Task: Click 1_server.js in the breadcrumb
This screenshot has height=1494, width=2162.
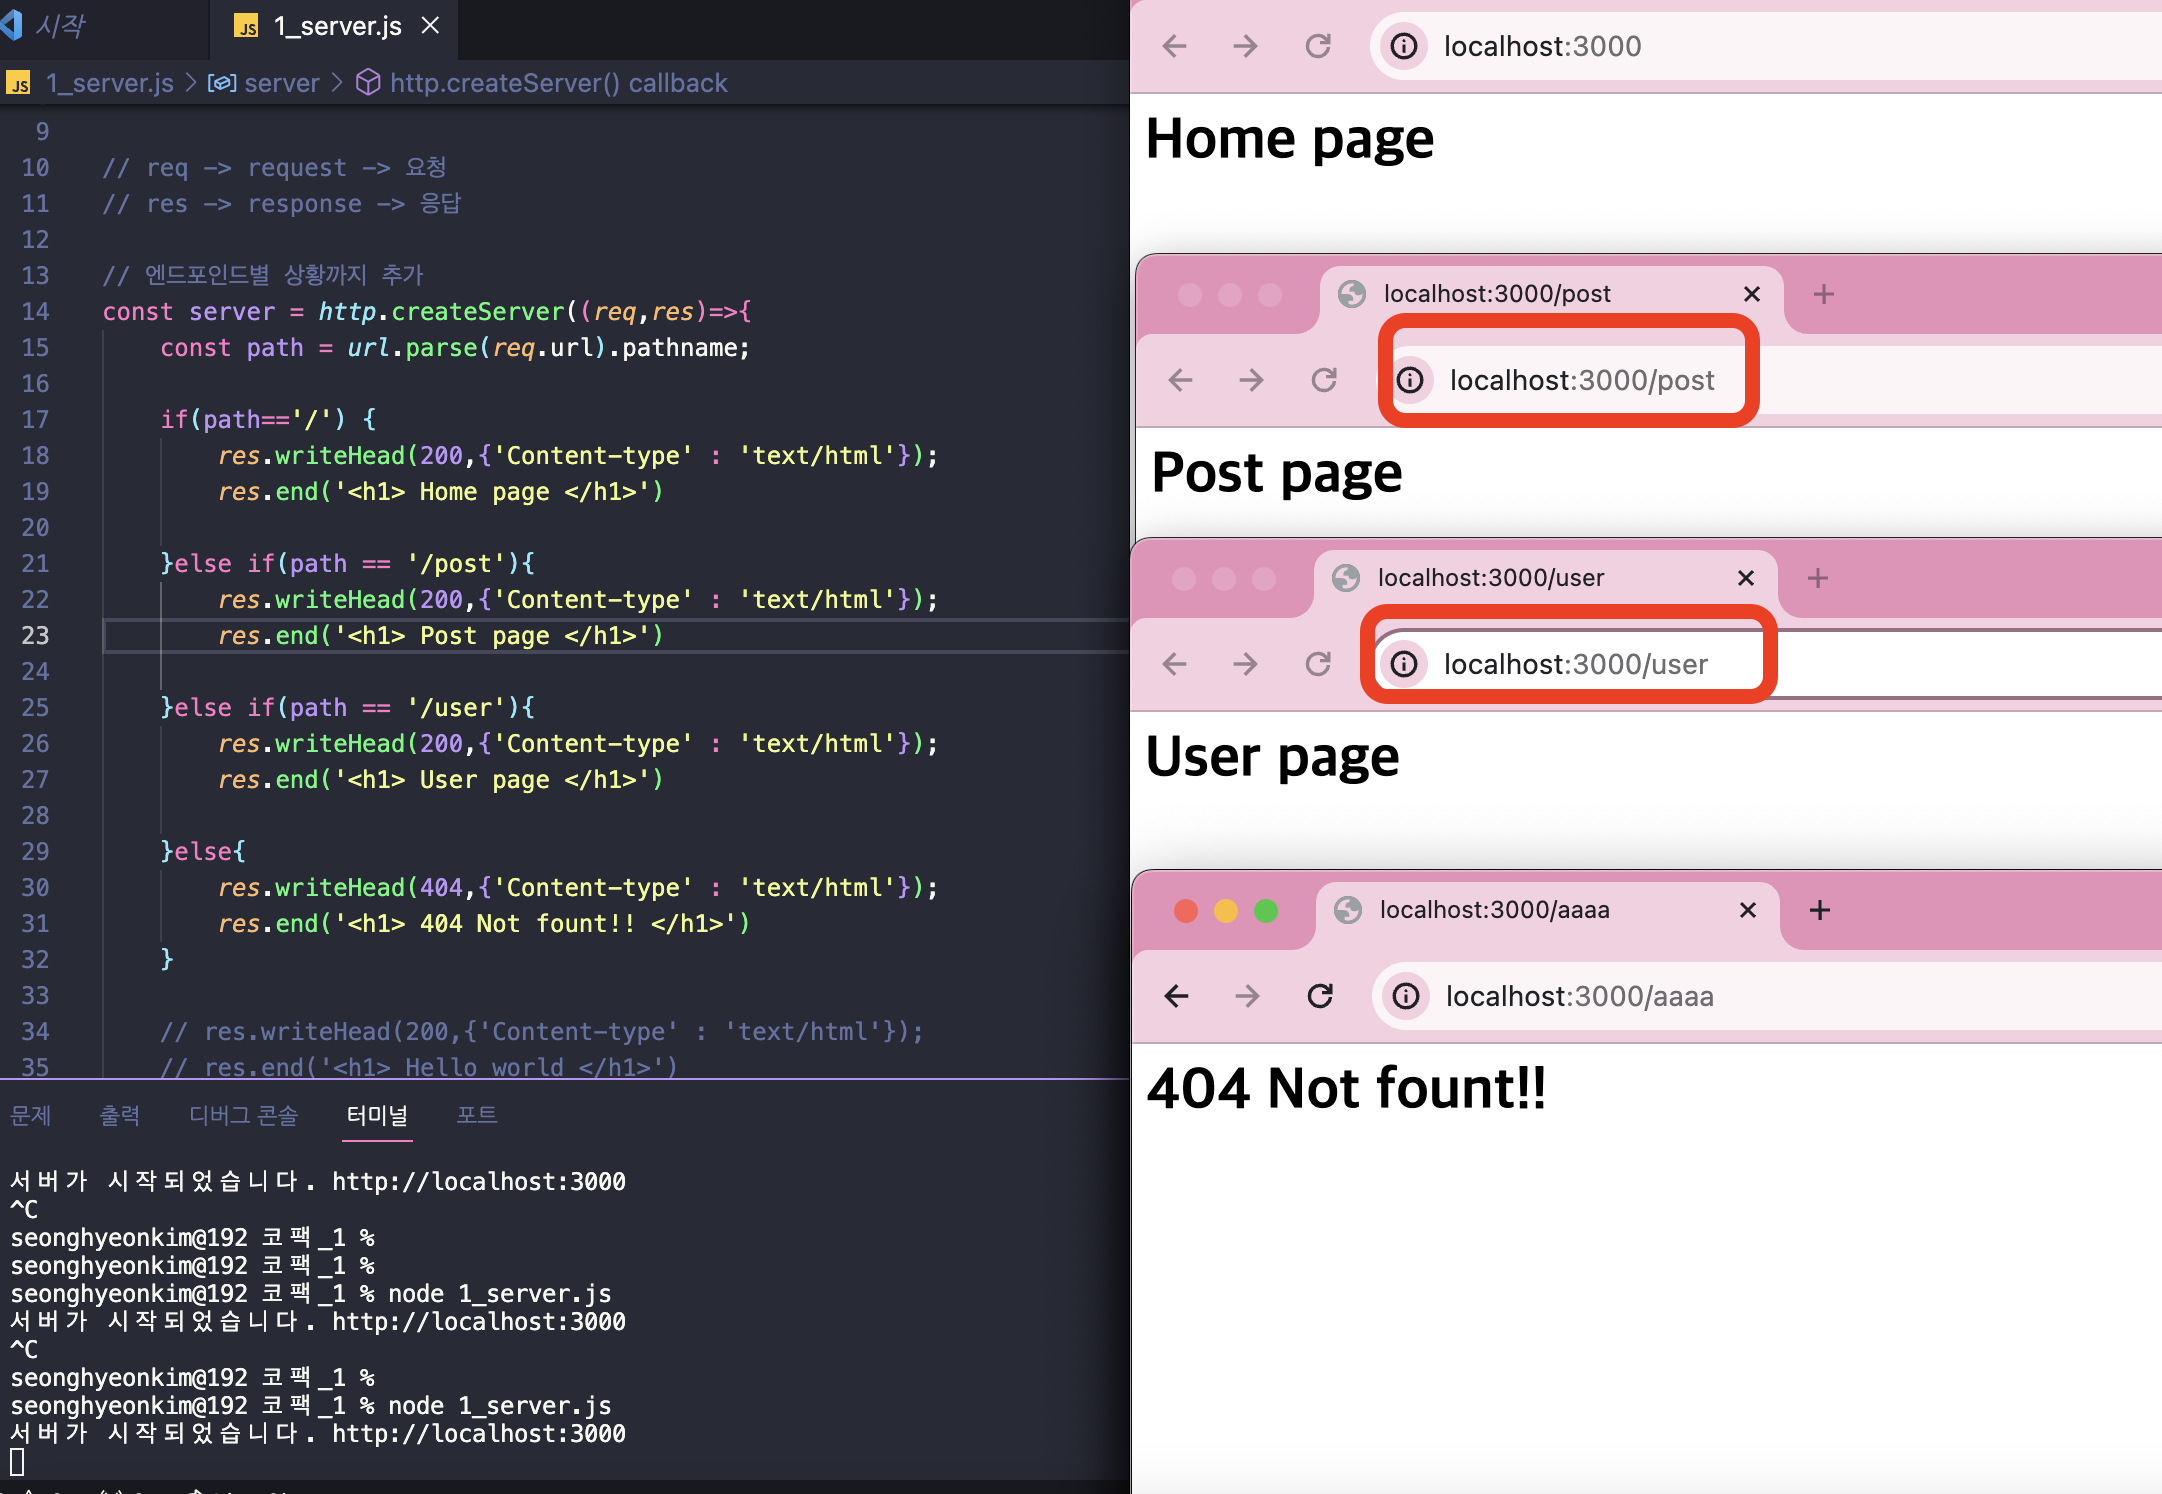Action: click(x=109, y=83)
